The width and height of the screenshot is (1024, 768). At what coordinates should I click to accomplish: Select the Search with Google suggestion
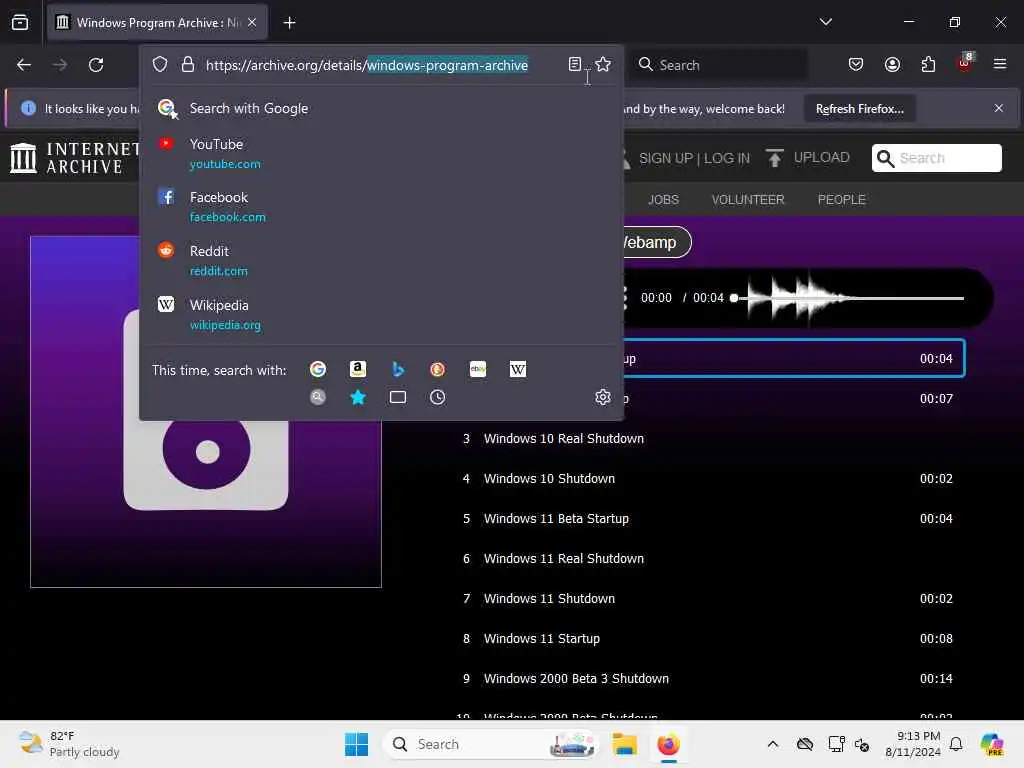(x=381, y=108)
